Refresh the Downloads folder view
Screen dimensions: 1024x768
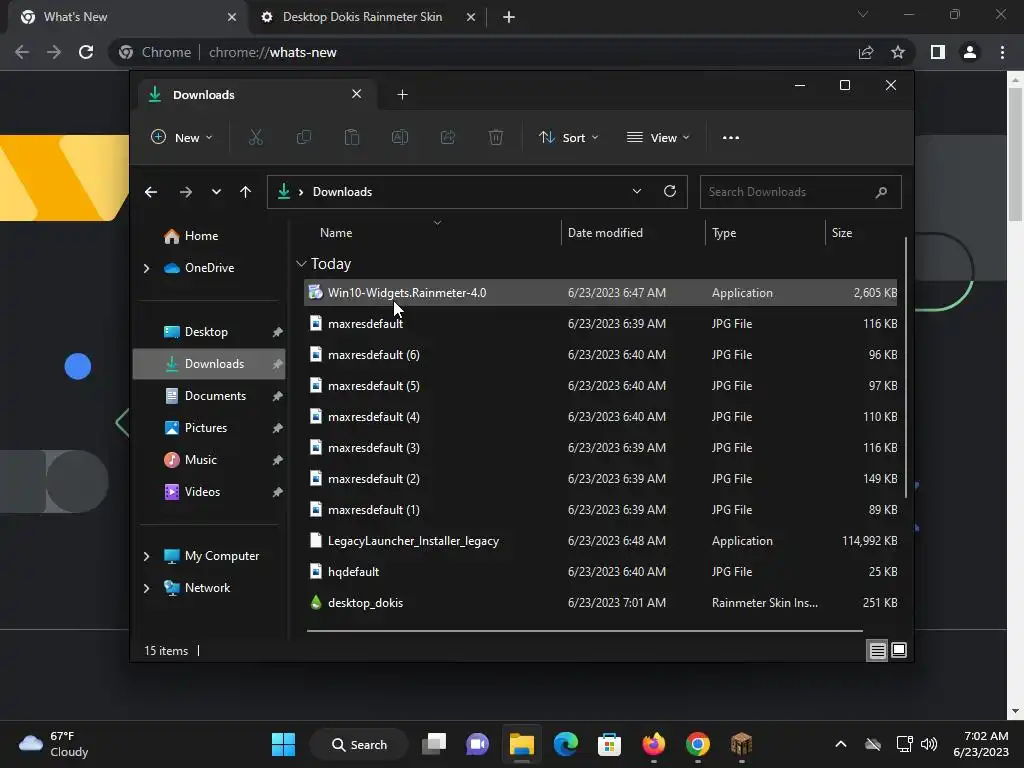click(669, 191)
